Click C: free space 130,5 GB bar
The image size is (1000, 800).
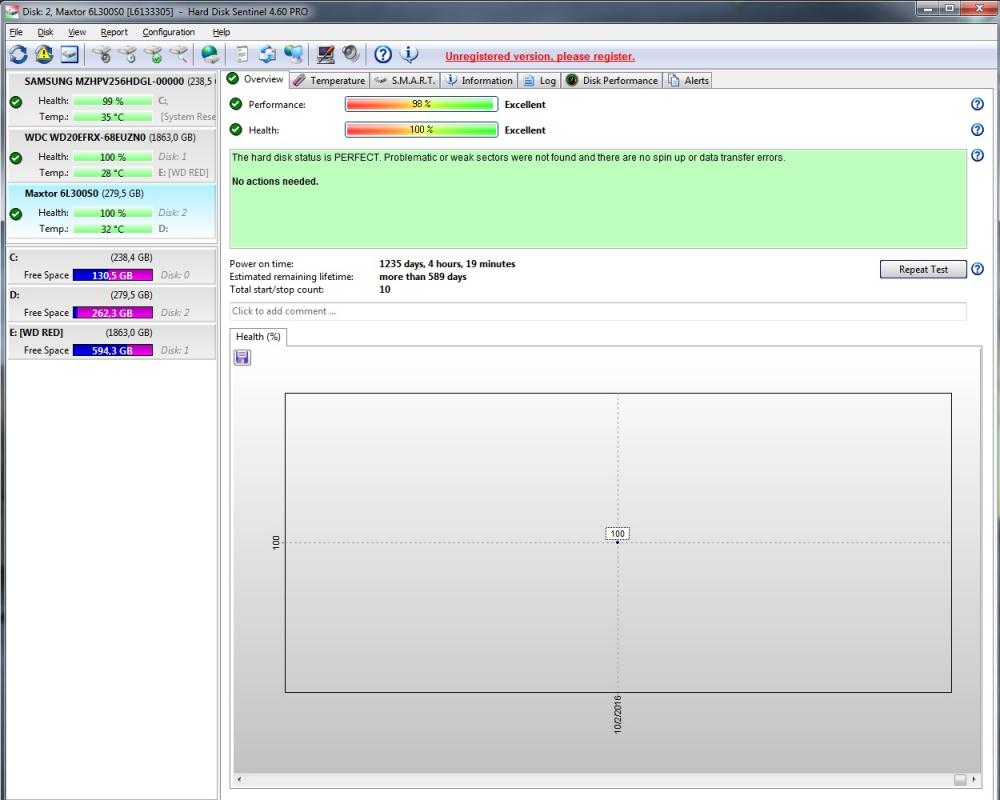[x=113, y=275]
